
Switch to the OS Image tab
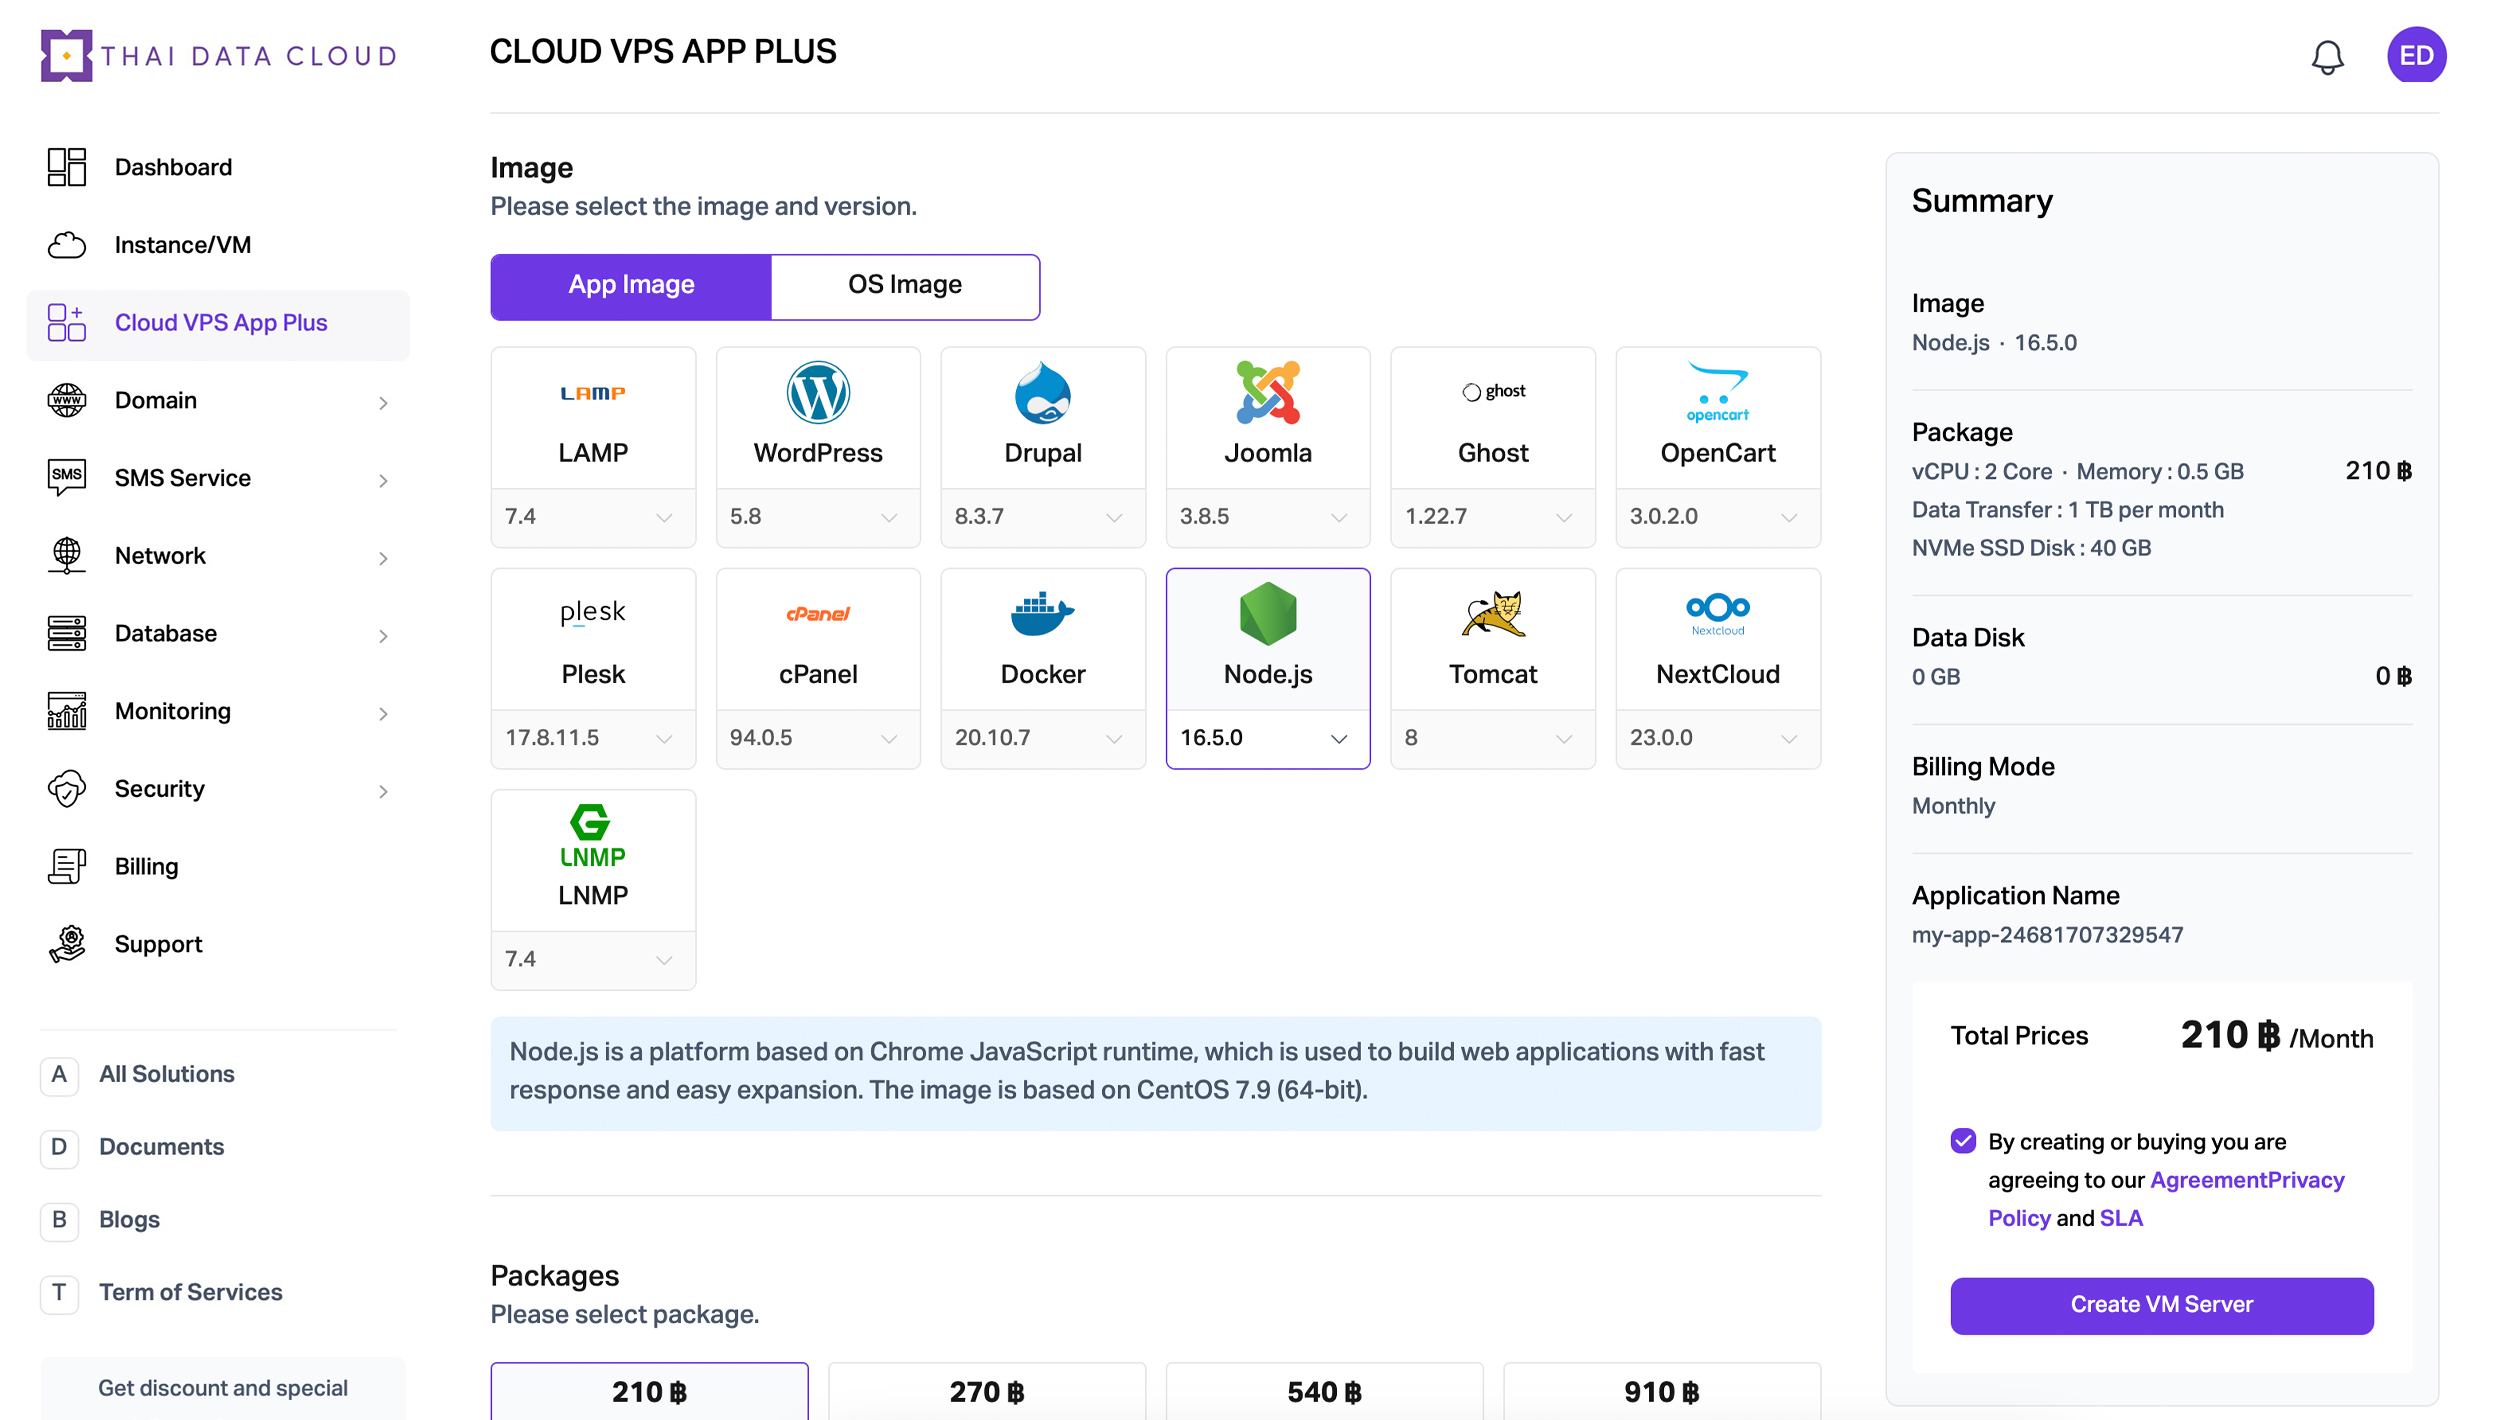(x=905, y=286)
